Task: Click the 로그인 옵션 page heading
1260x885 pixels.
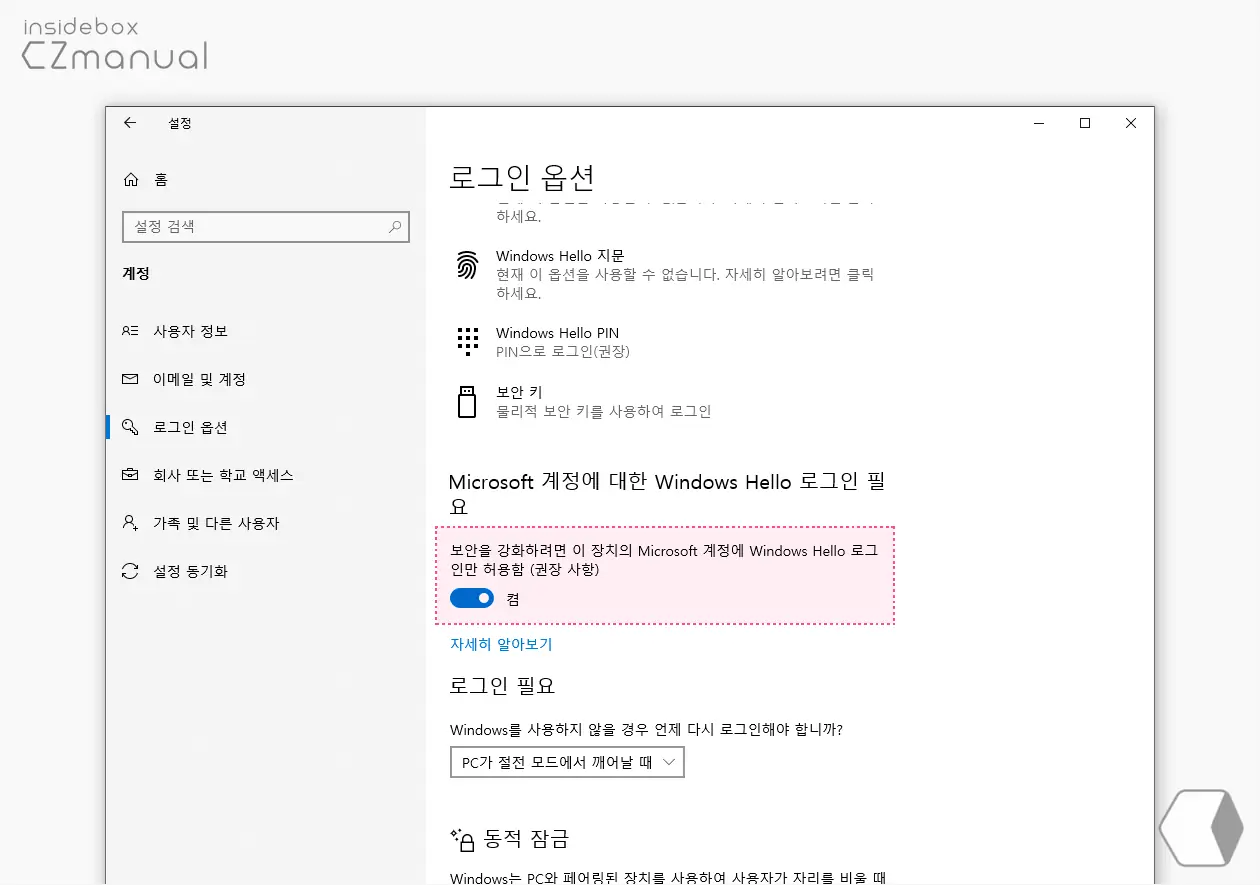Action: click(x=522, y=178)
